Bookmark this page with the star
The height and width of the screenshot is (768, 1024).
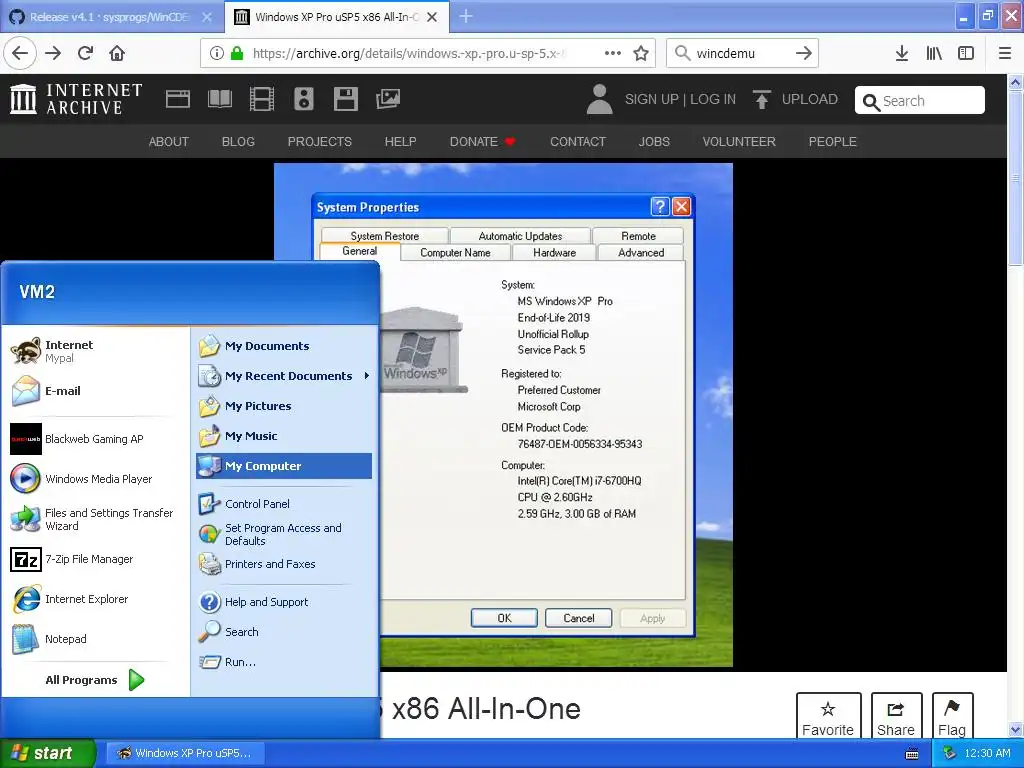coord(641,53)
